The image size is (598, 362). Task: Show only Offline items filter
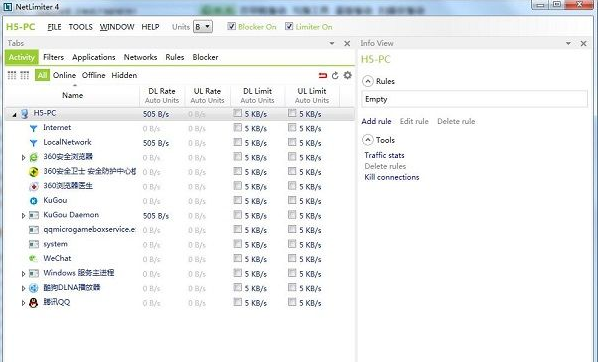(x=93, y=75)
